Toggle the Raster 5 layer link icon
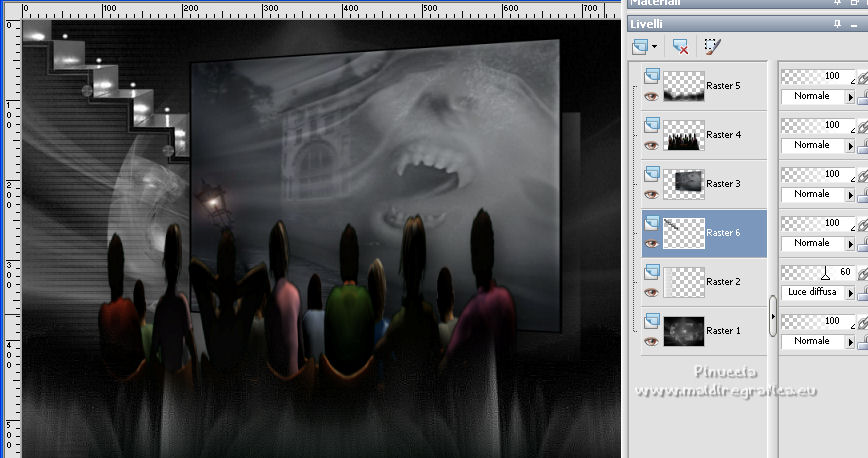868x458 pixels. point(862,77)
